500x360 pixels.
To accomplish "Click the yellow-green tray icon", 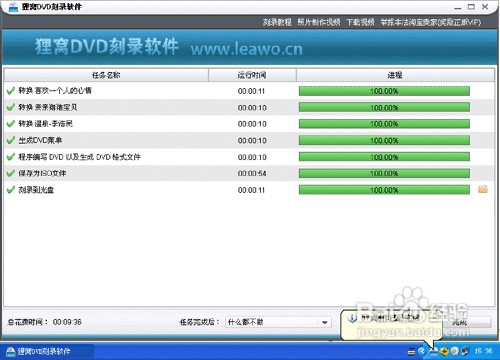I will tap(444, 351).
